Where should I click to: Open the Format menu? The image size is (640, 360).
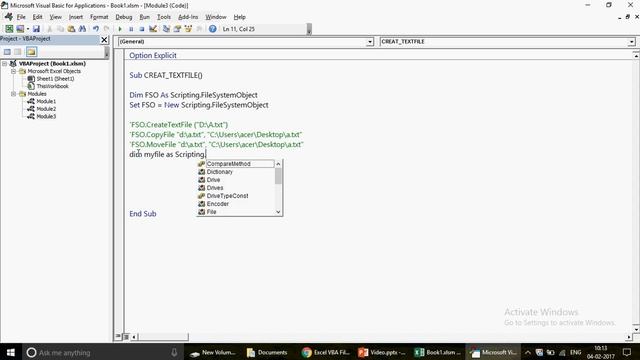[x=99, y=17]
